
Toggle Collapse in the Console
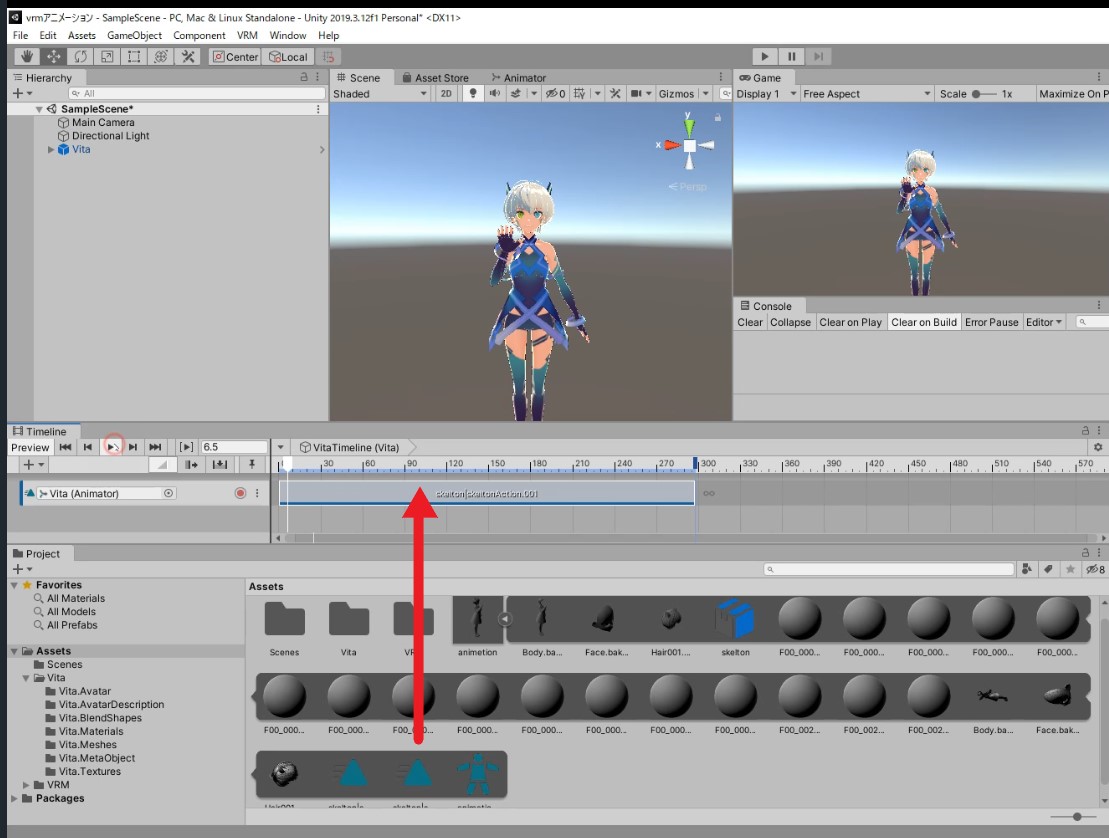pos(790,322)
